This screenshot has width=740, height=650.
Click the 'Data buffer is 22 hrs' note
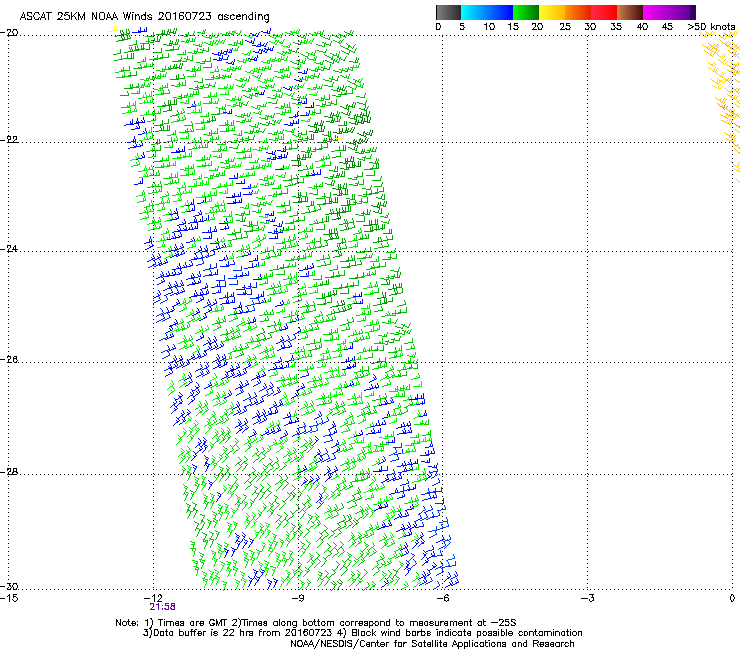pyautogui.click(x=362, y=633)
